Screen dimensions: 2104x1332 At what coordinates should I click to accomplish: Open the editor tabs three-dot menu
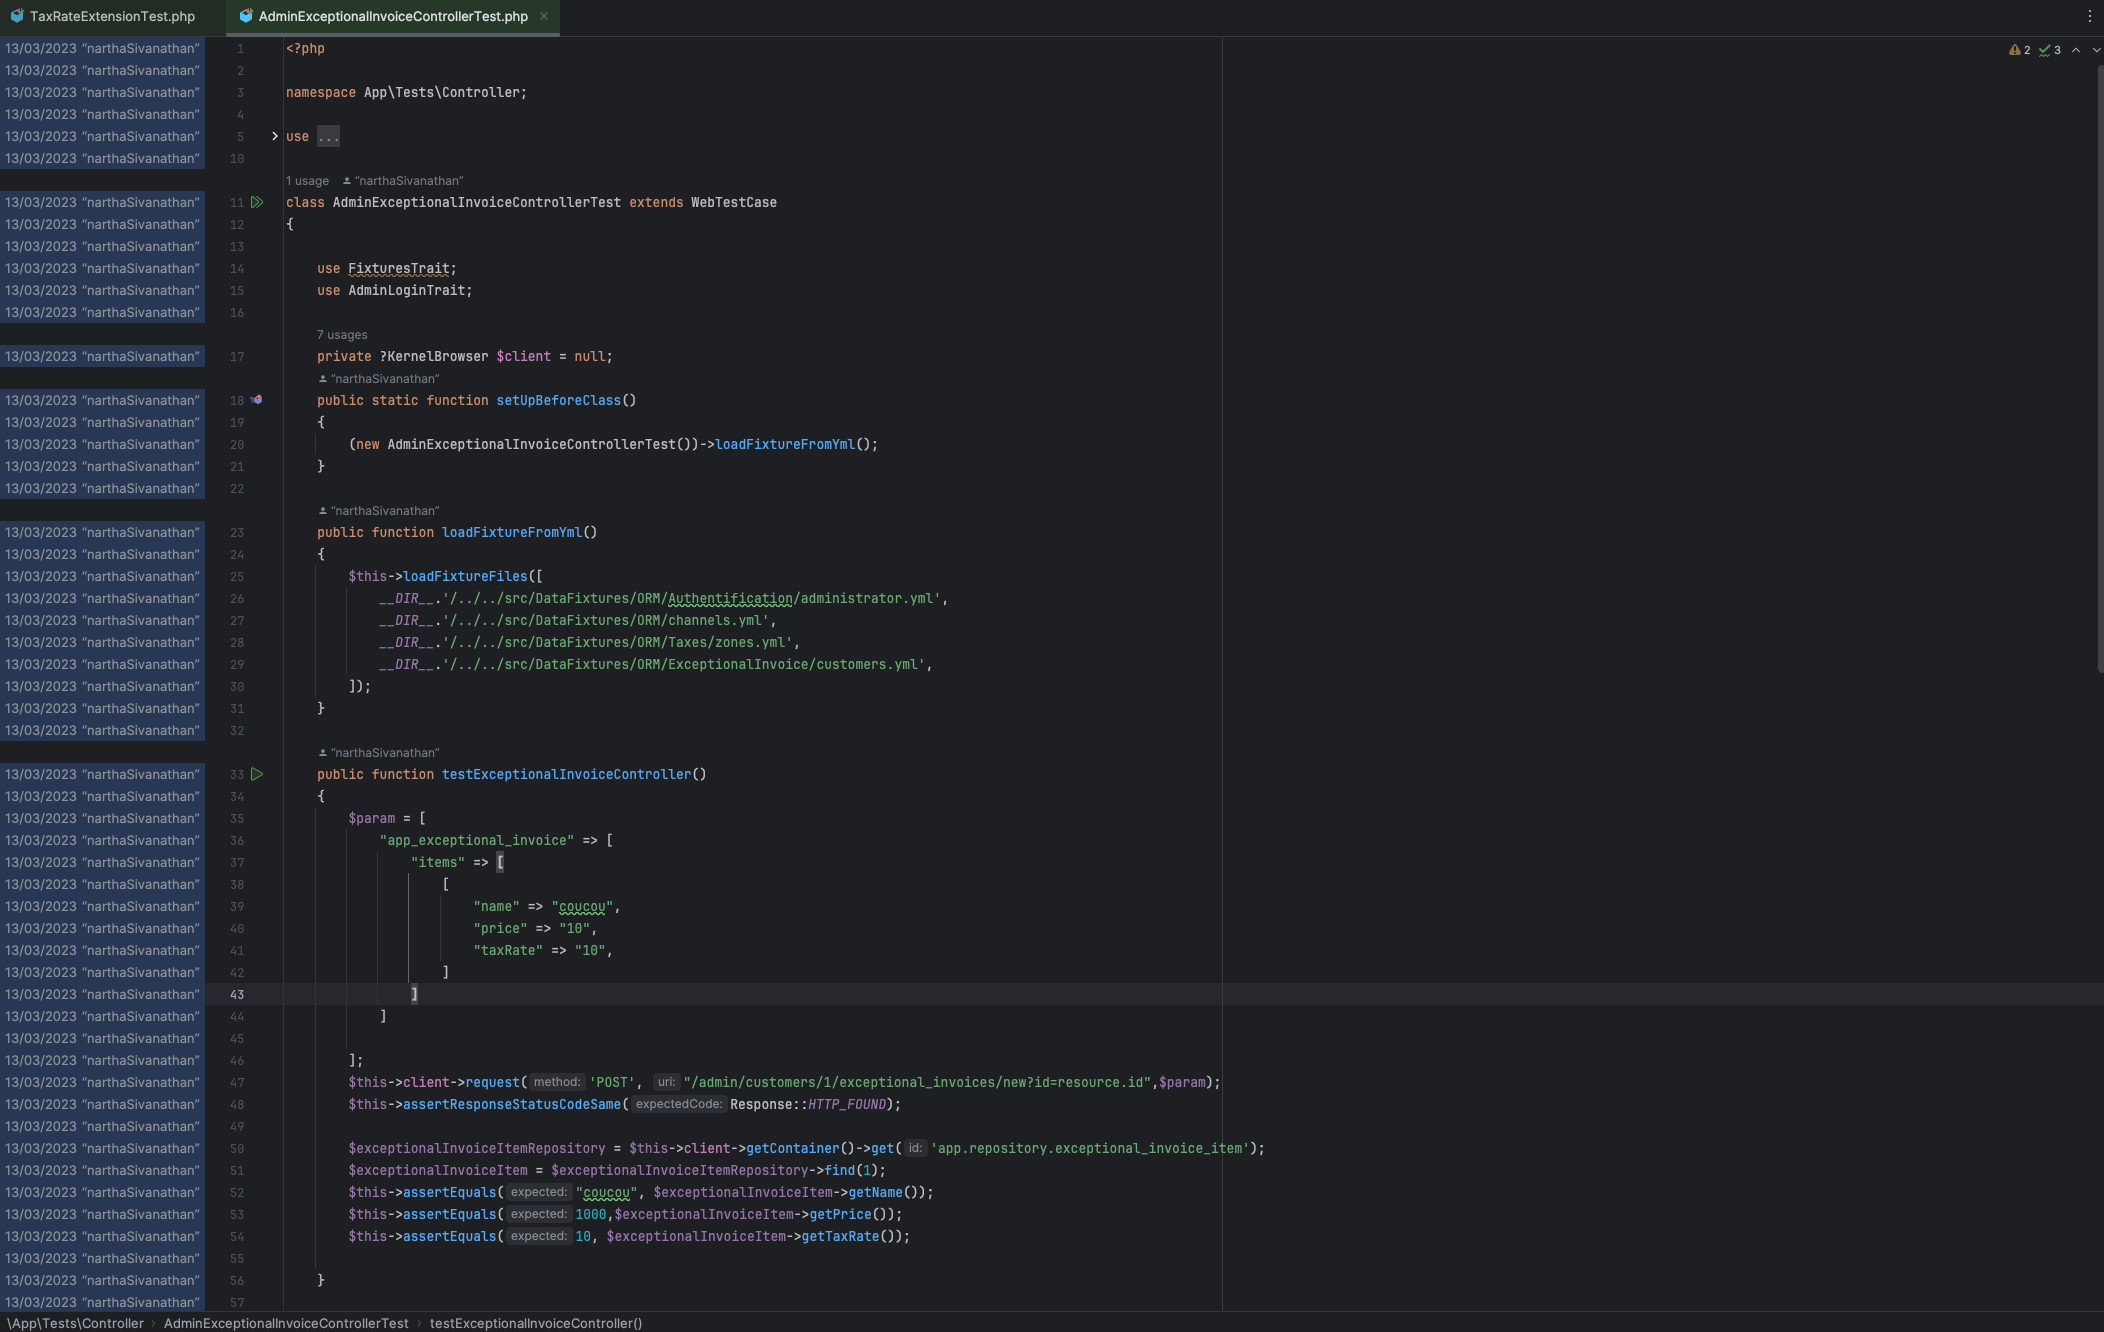[x=2089, y=16]
